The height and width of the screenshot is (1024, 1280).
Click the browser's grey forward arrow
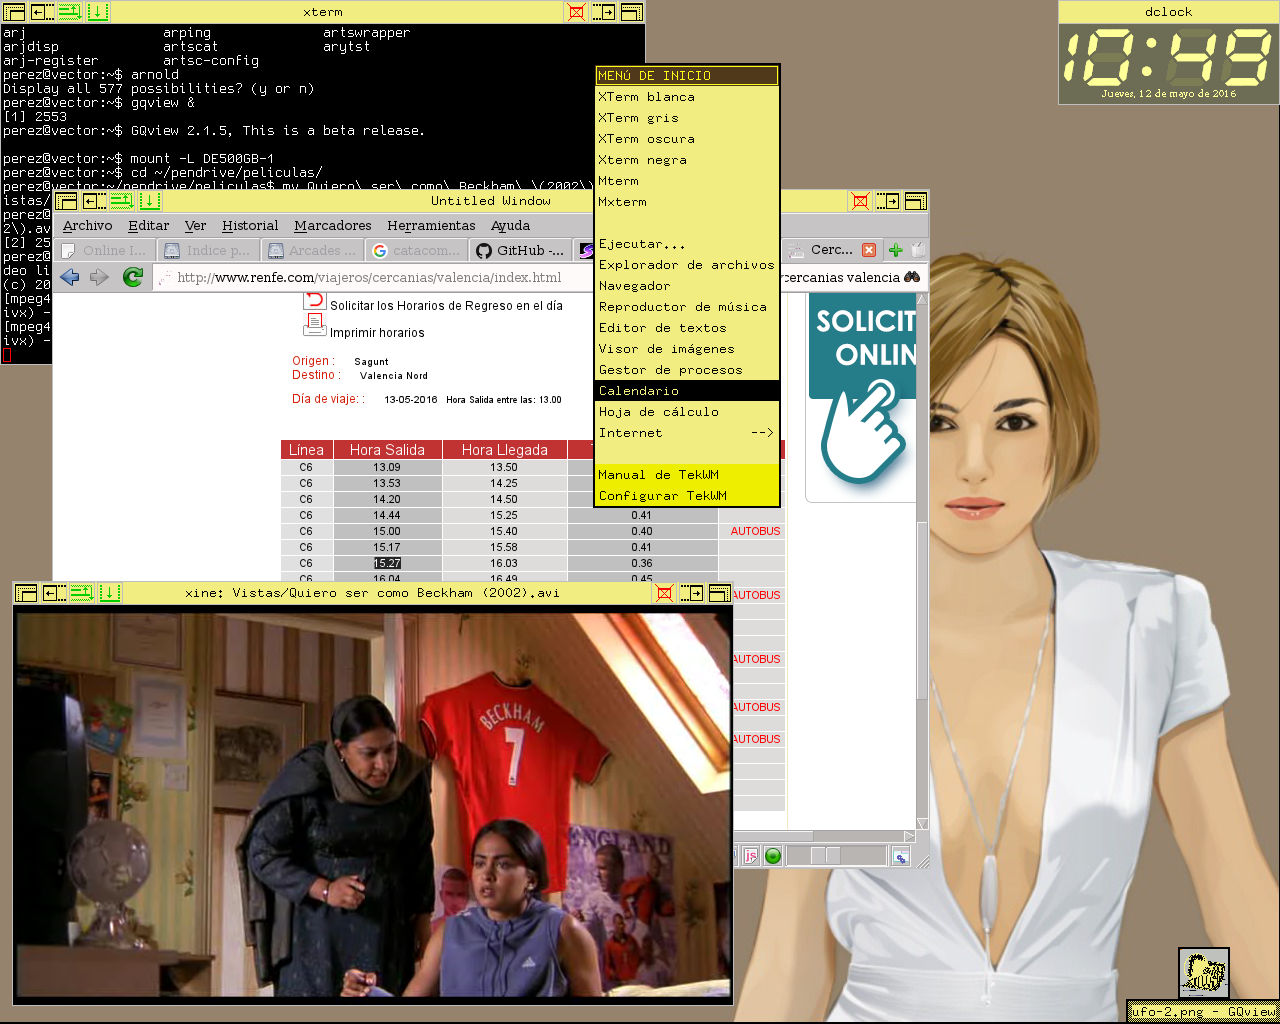[99, 277]
